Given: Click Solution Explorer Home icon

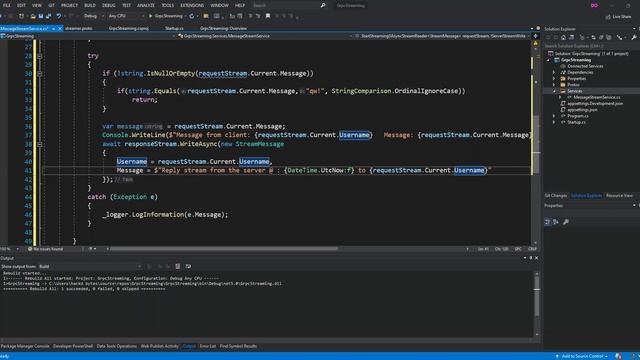Looking at the screenshot, I should pos(563,38).
